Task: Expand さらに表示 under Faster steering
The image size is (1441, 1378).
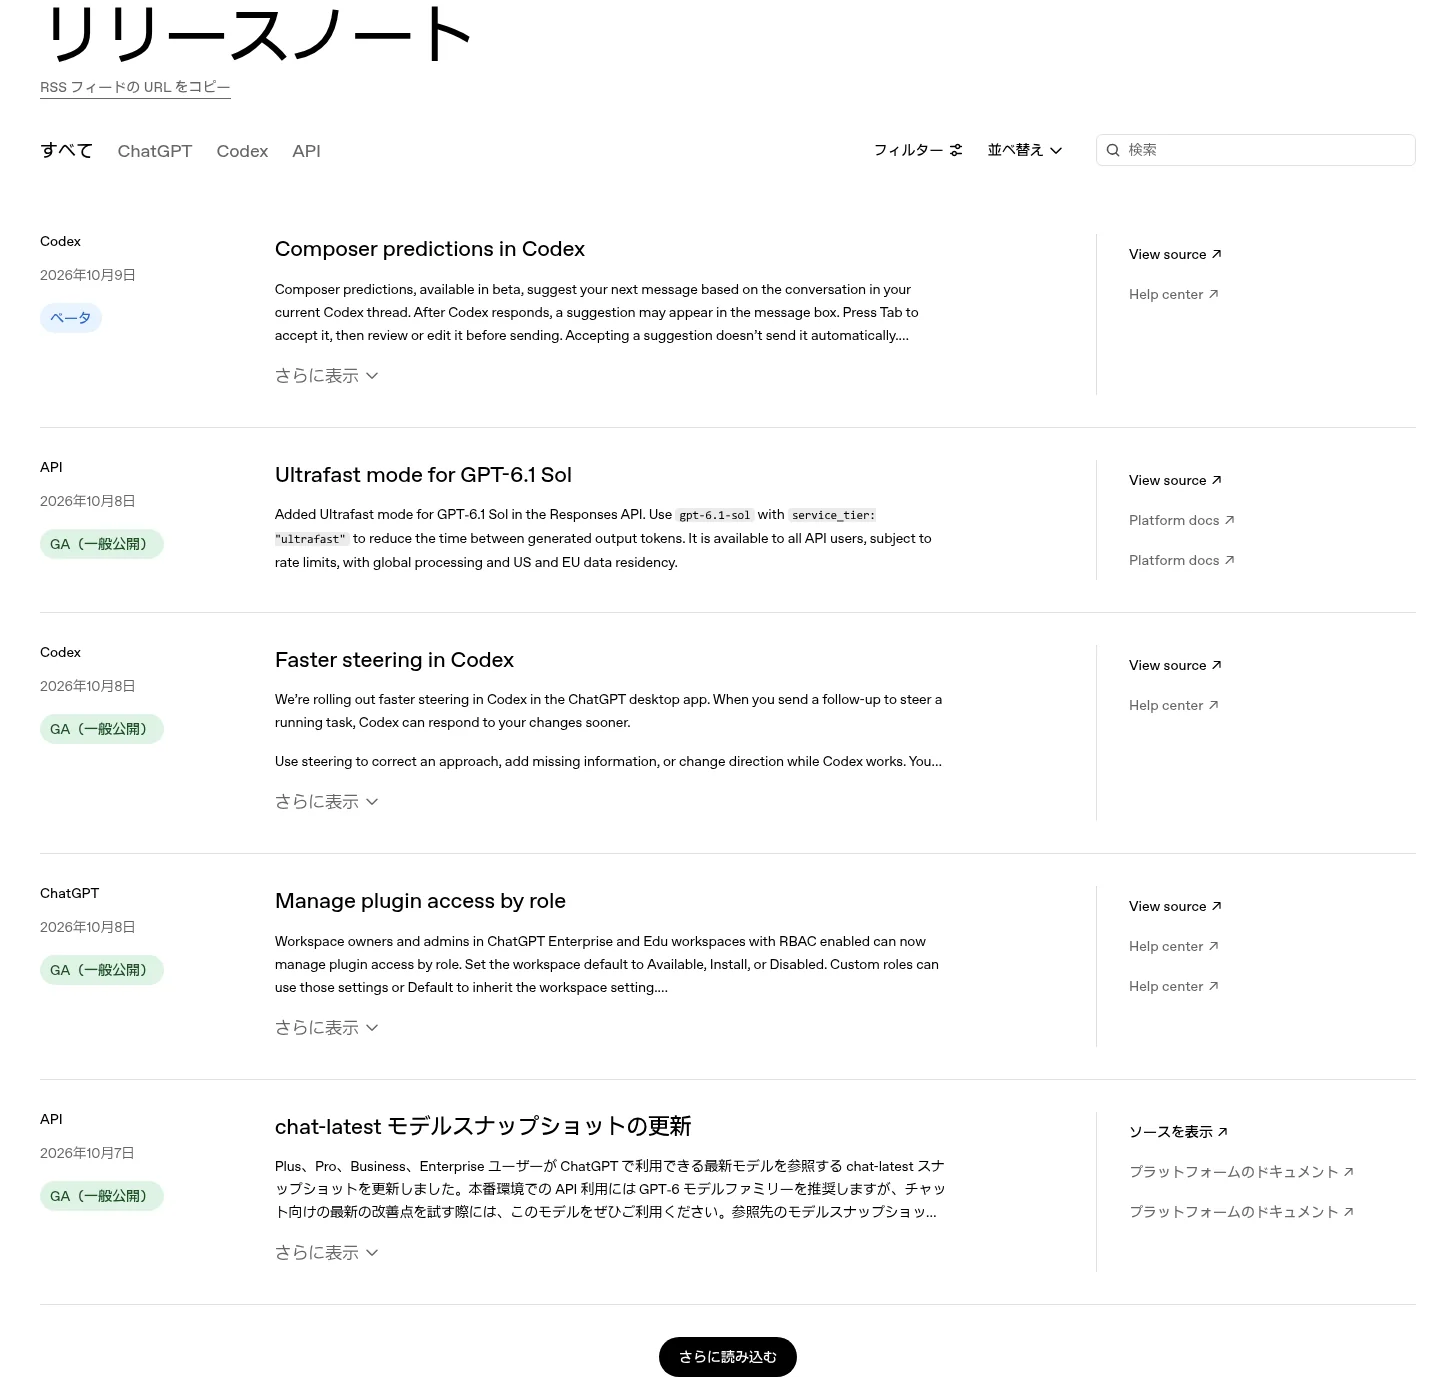Action: (326, 802)
